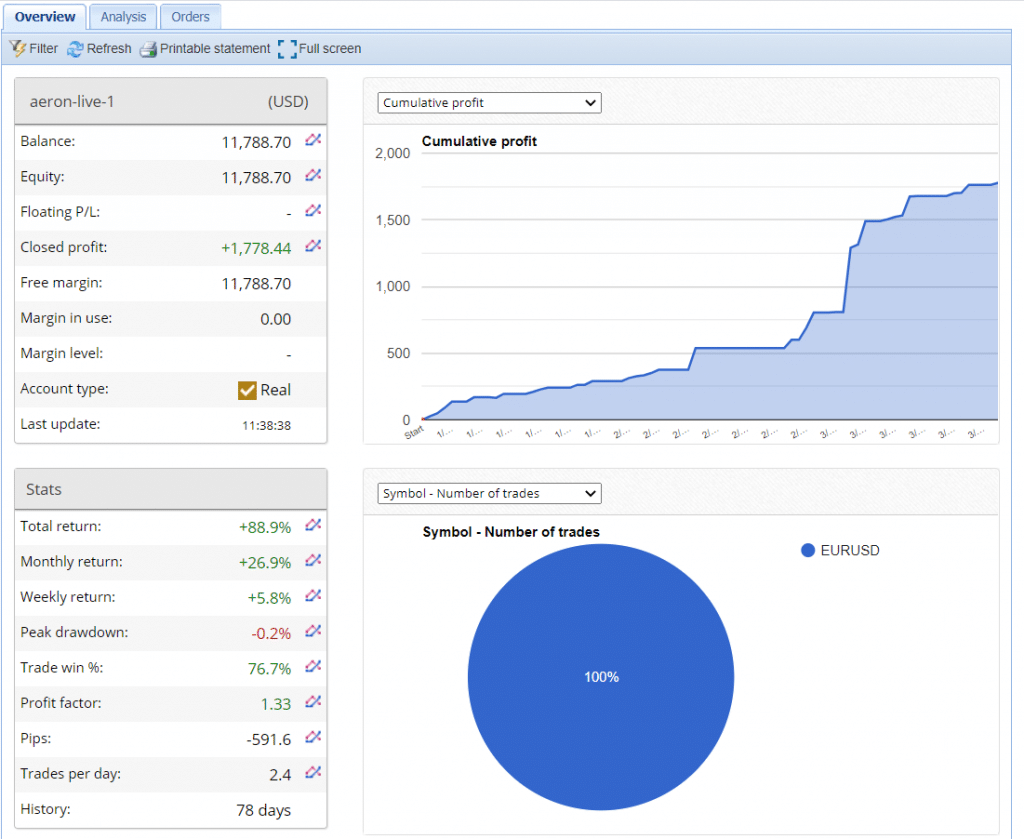Refresh the account data
The image size is (1024, 839).
tap(99, 48)
